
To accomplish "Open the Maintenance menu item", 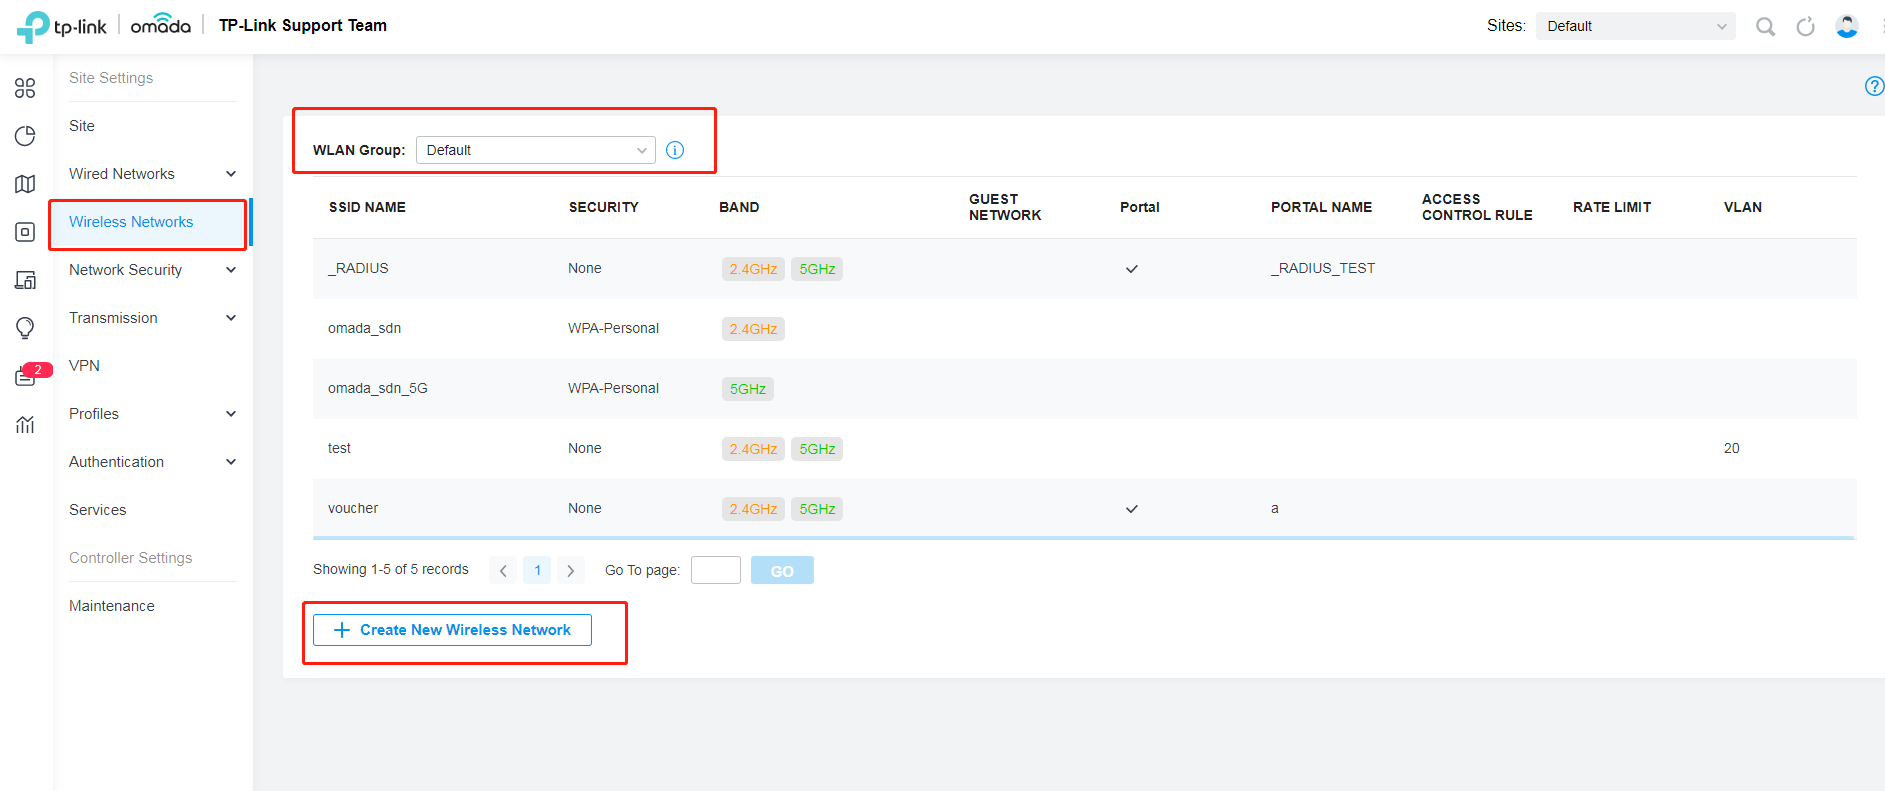I will [112, 606].
